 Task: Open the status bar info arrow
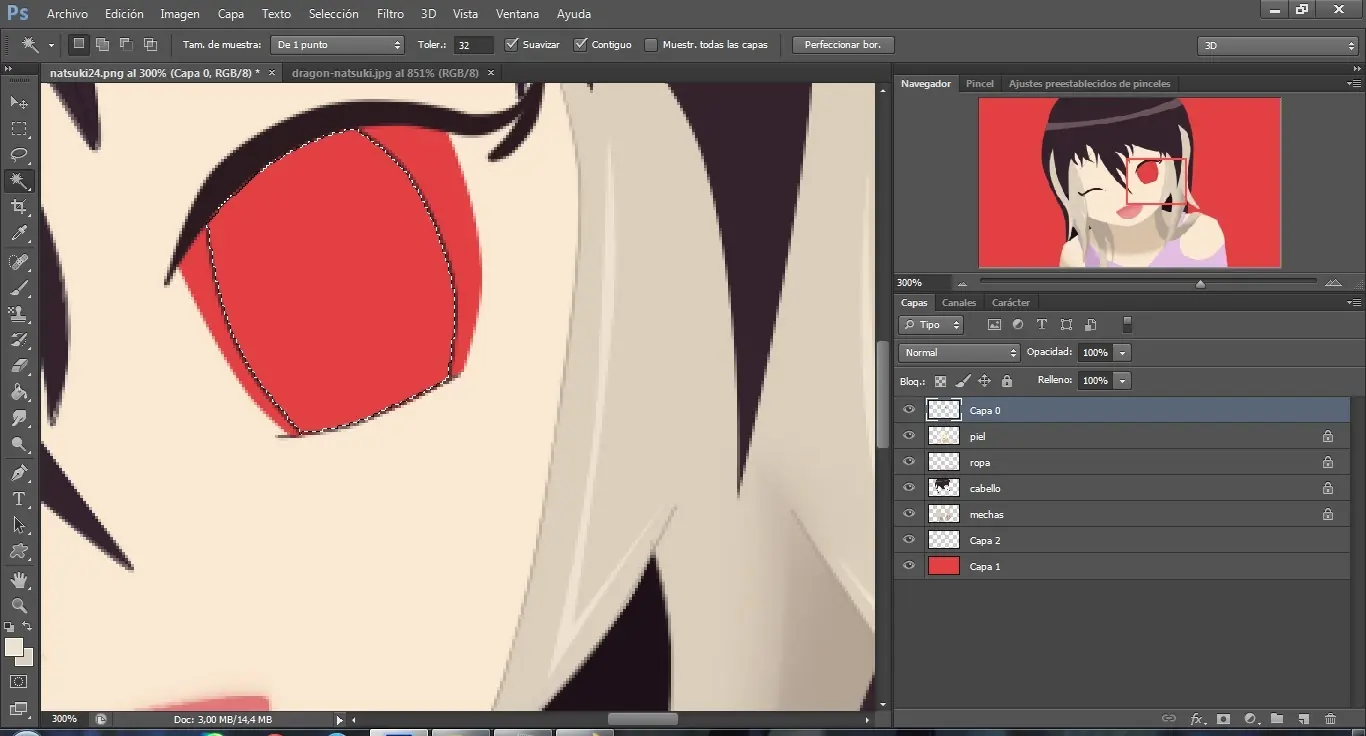tap(339, 719)
